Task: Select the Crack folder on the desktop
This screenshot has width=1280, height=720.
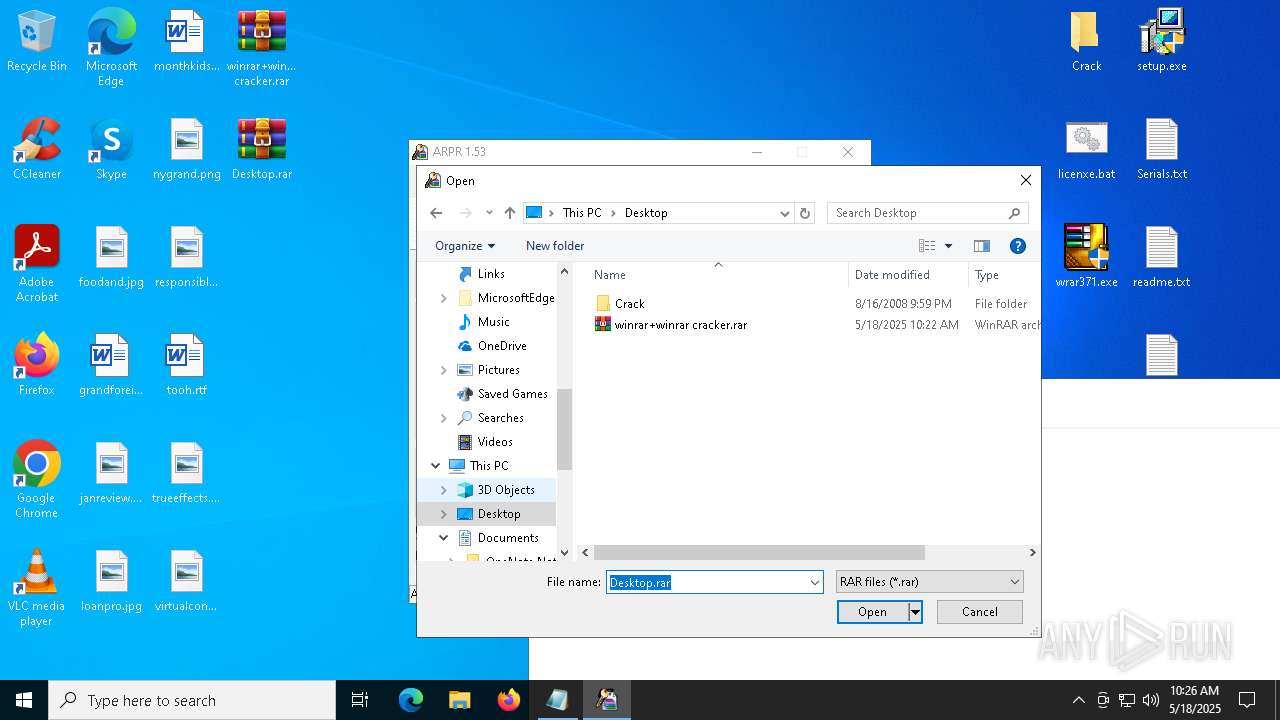Action: pyautogui.click(x=1086, y=42)
